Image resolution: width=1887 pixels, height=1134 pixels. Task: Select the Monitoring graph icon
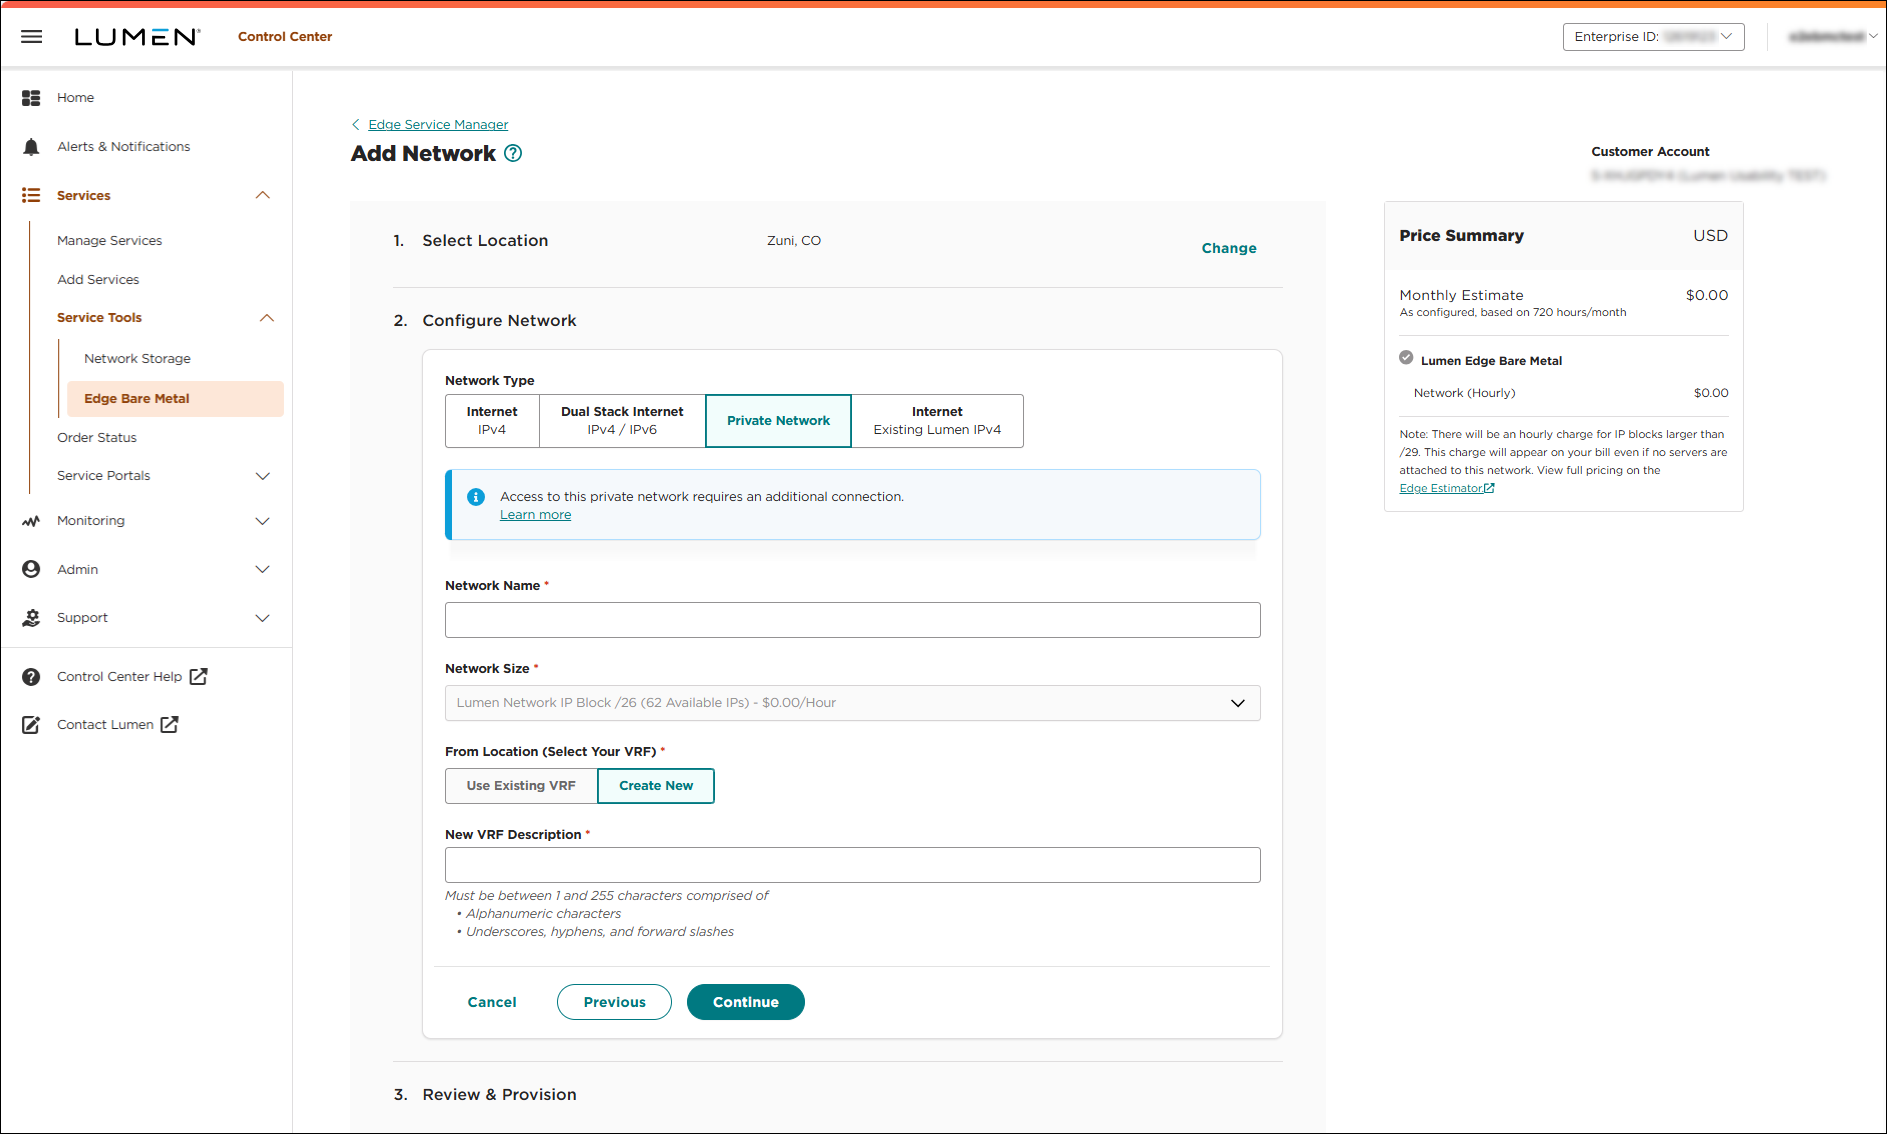(x=31, y=520)
